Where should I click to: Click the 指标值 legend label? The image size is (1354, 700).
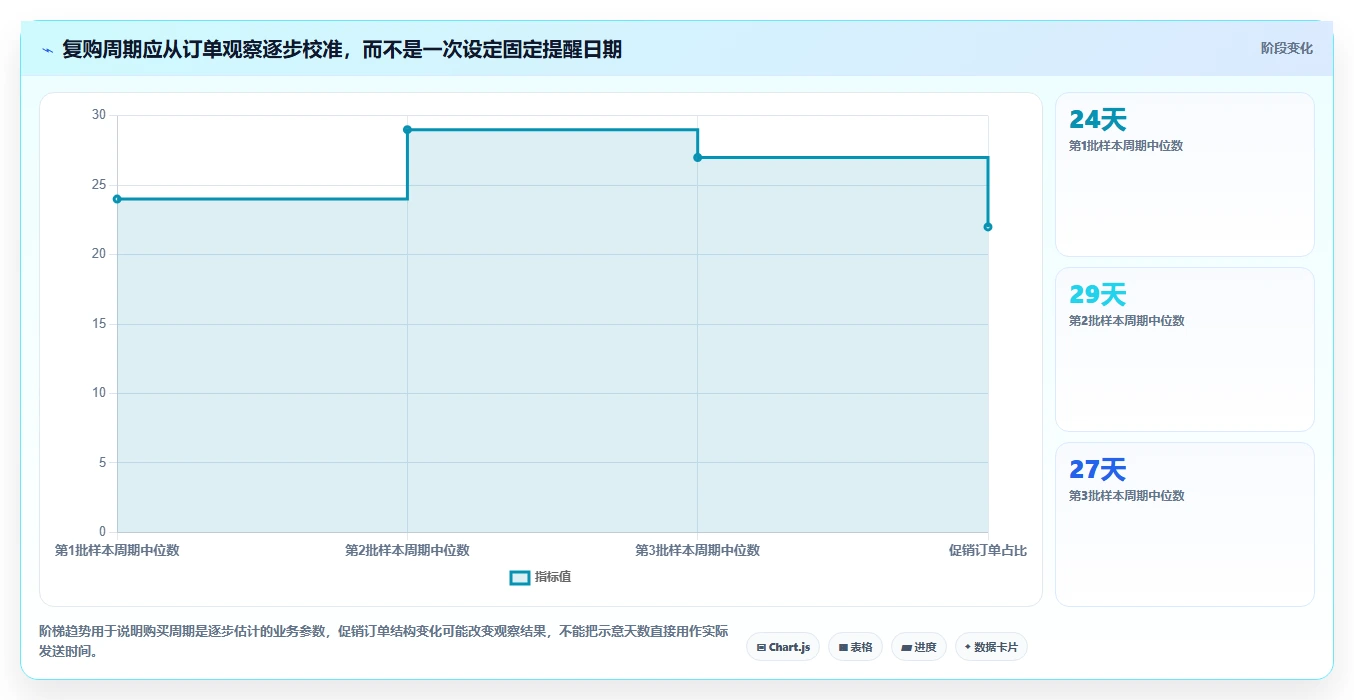coord(553,577)
